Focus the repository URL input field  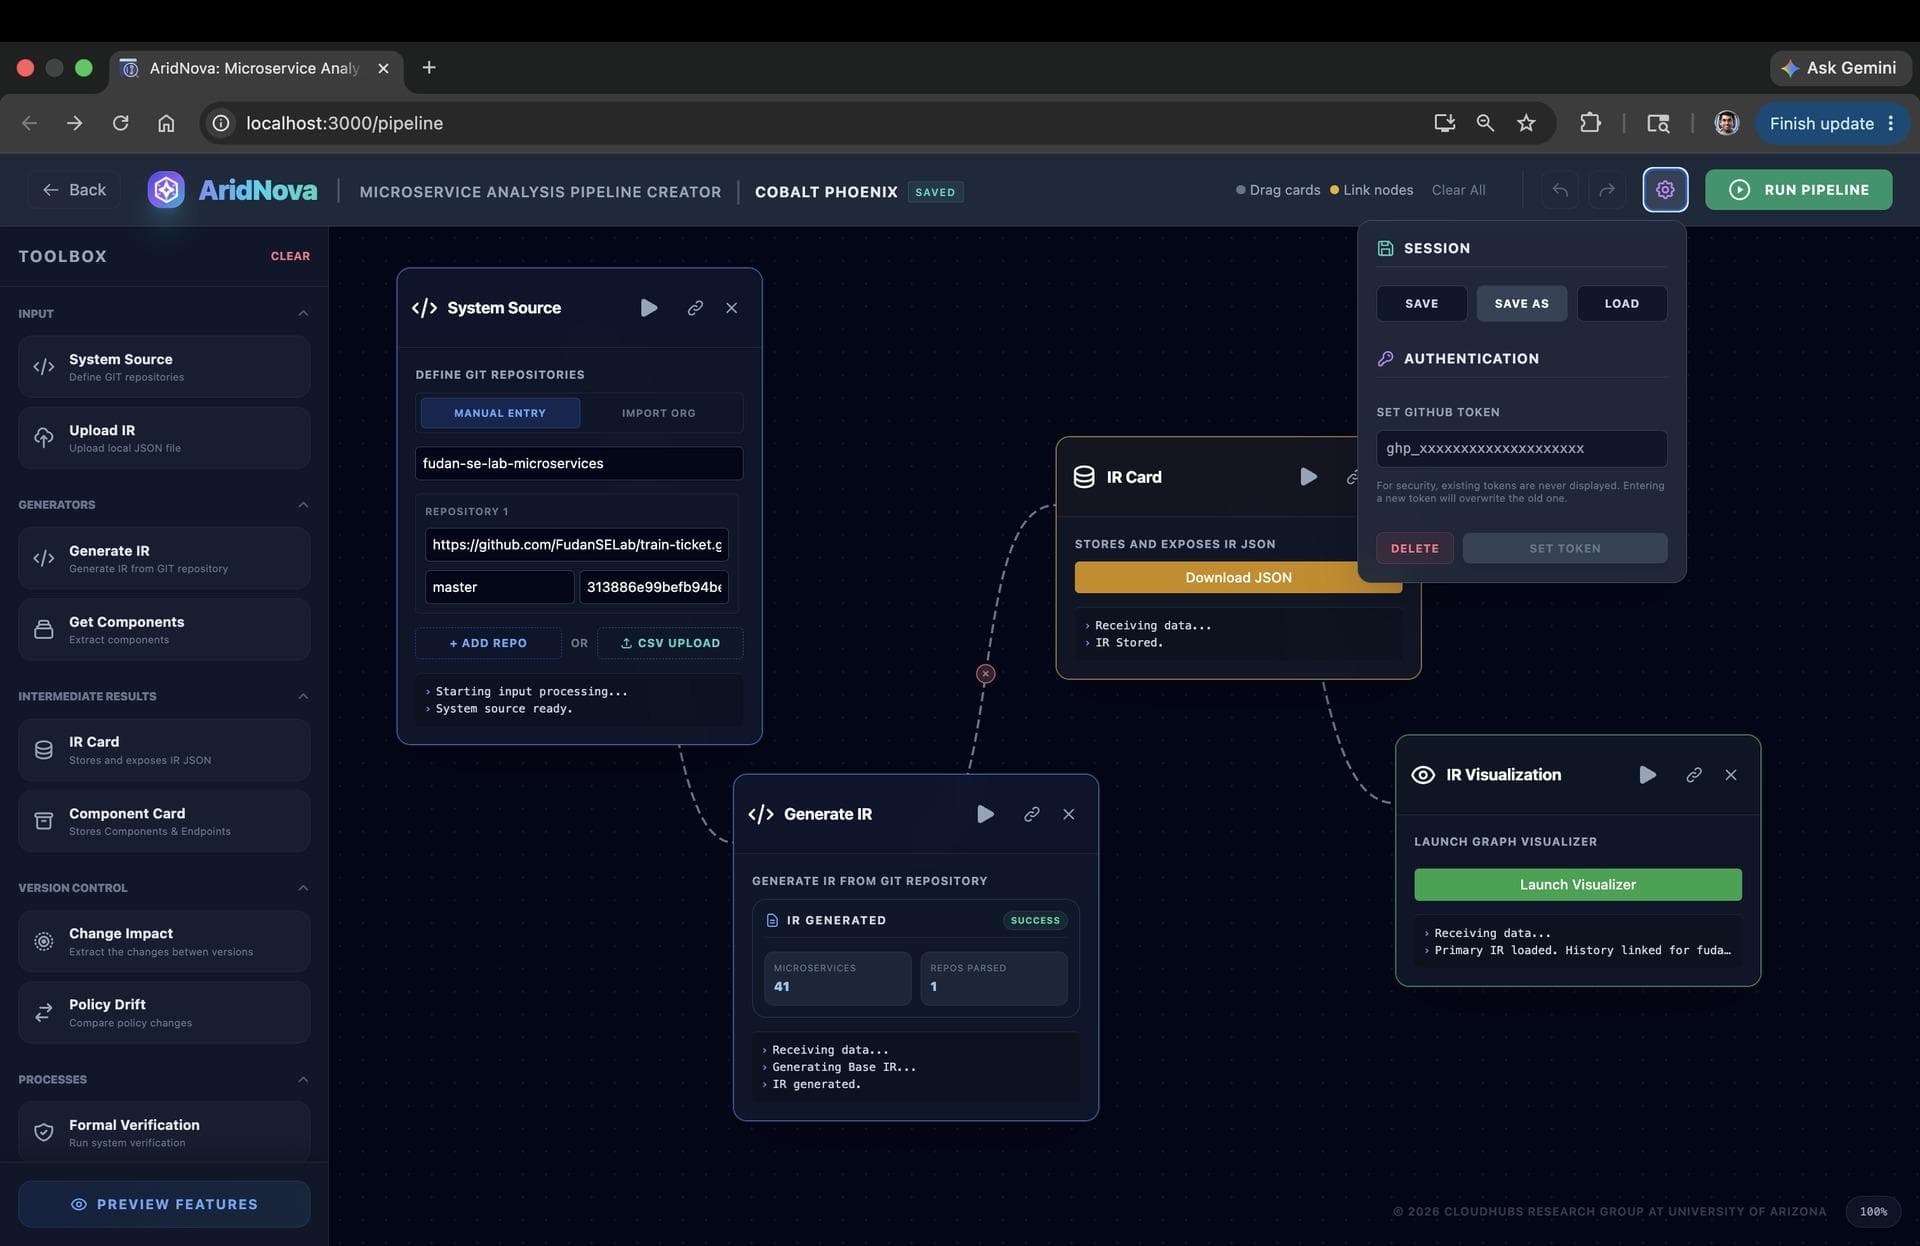click(577, 544)
